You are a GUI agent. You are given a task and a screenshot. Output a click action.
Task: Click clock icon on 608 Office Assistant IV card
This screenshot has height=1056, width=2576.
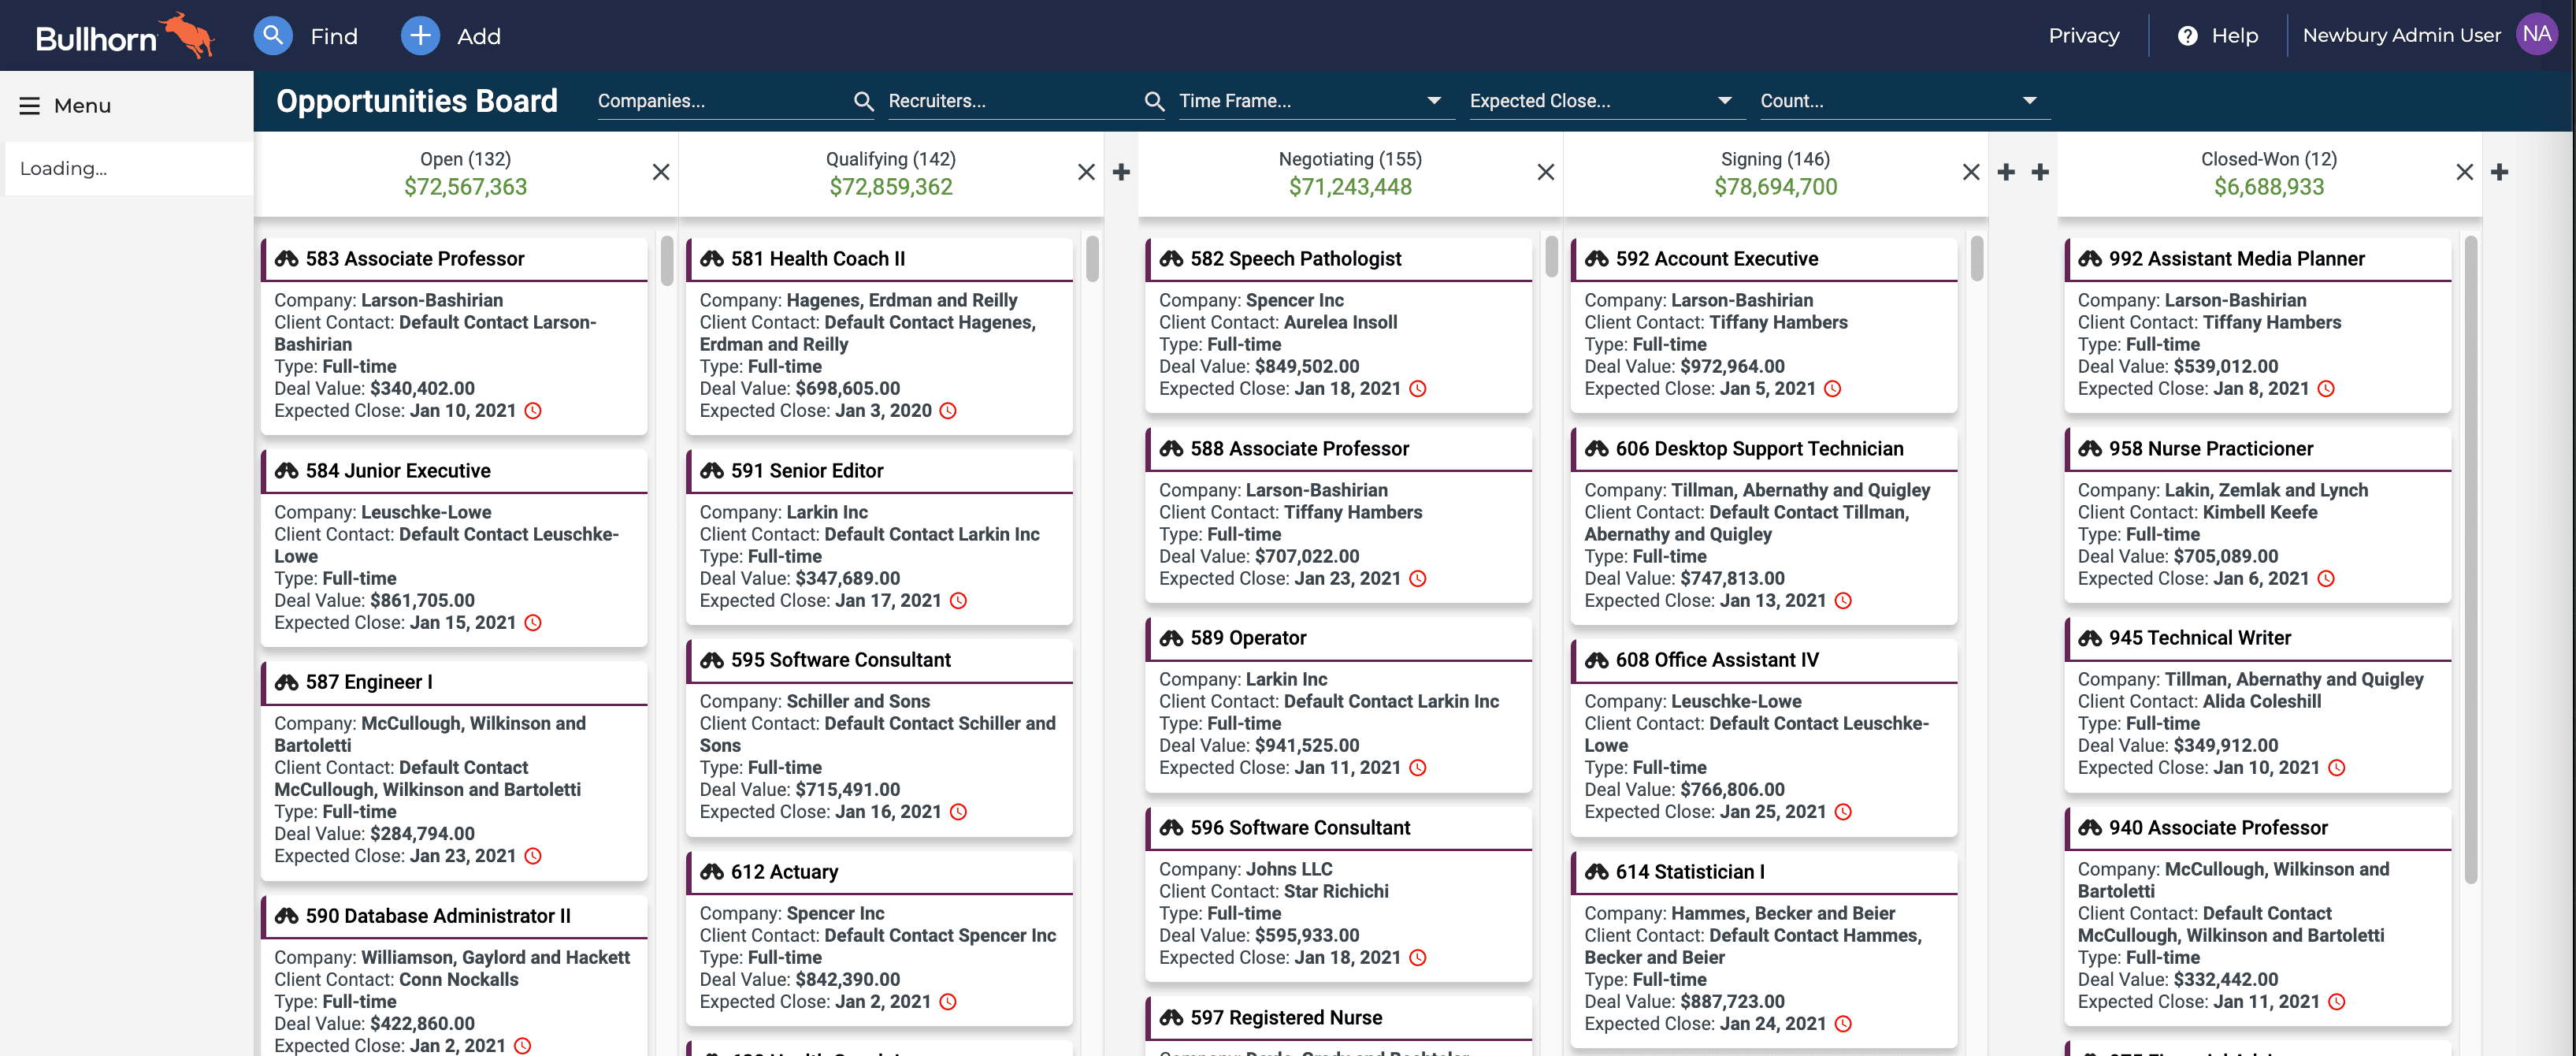[x=1843, y=812]
